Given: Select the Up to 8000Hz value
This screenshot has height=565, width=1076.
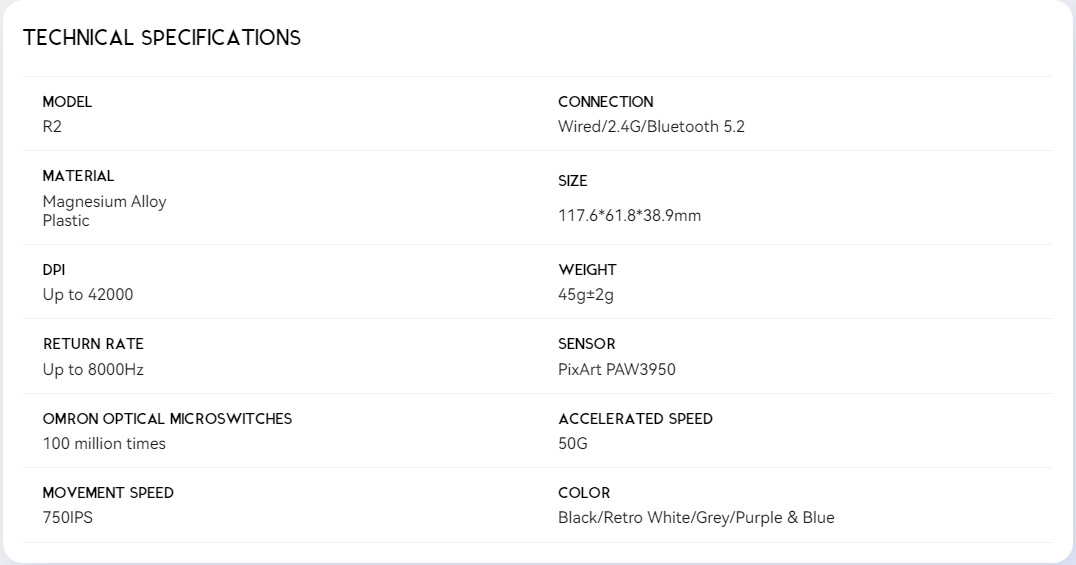Looking at the screenshot, I should (93, 369).
